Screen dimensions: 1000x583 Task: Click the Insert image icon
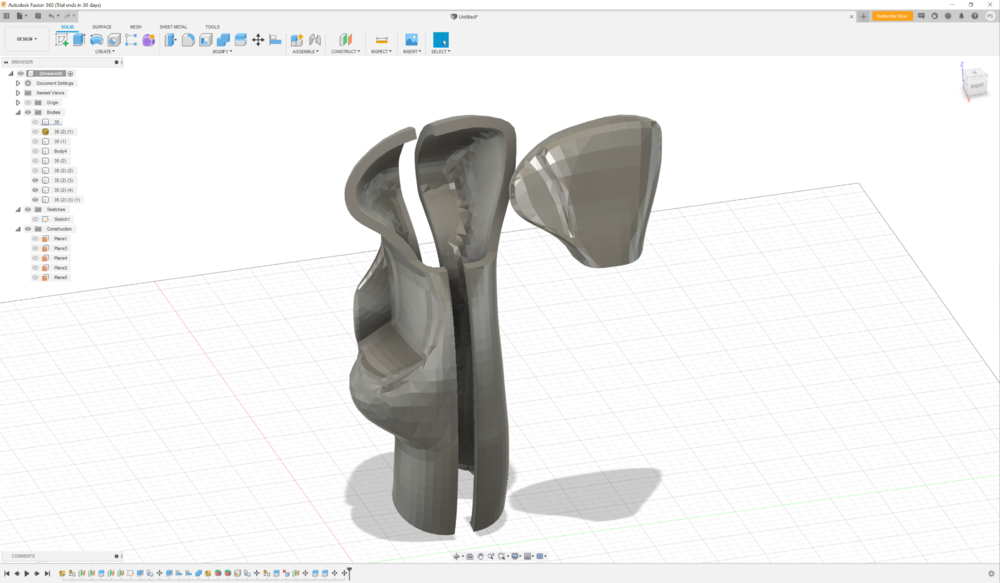(x=411, y=40)
